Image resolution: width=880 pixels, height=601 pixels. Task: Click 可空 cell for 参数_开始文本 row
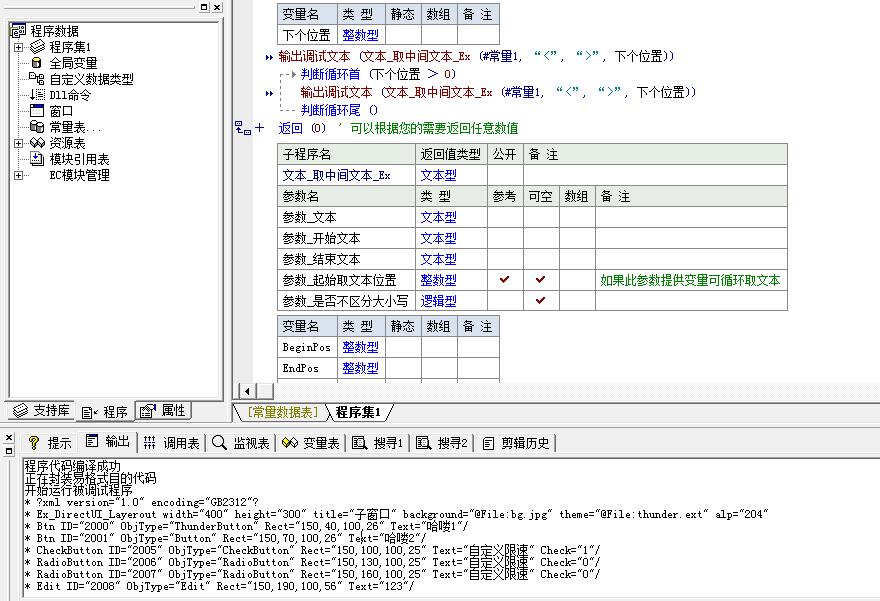[x=541, y=238]
